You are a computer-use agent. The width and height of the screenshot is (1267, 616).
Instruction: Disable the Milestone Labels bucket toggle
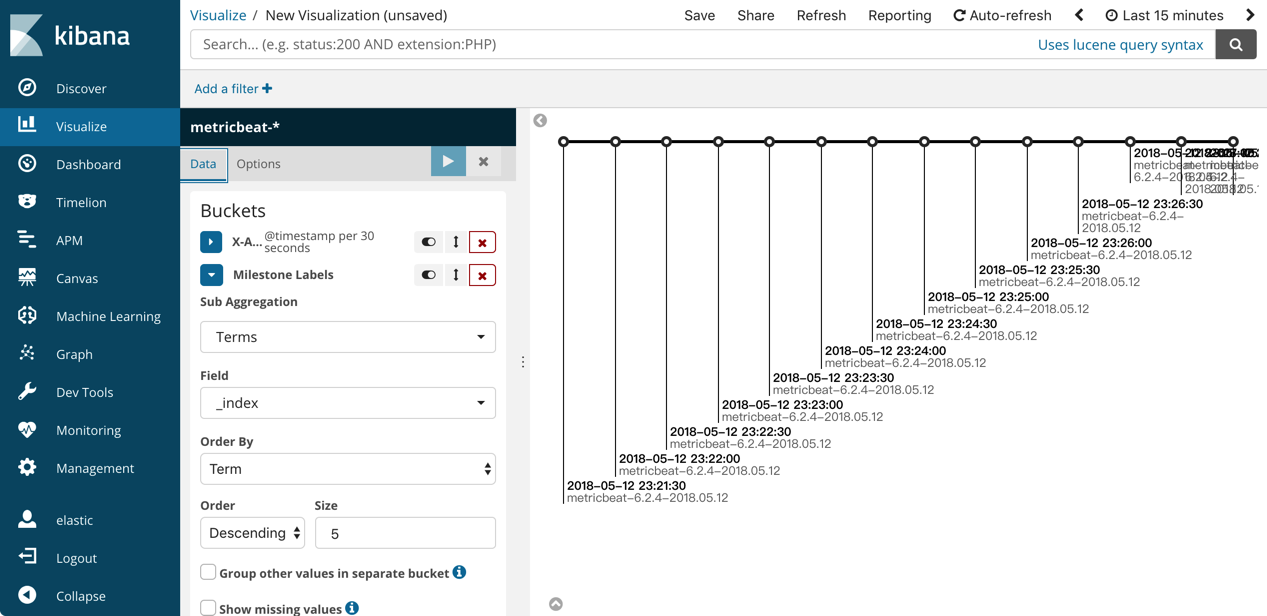pos(428,275)
